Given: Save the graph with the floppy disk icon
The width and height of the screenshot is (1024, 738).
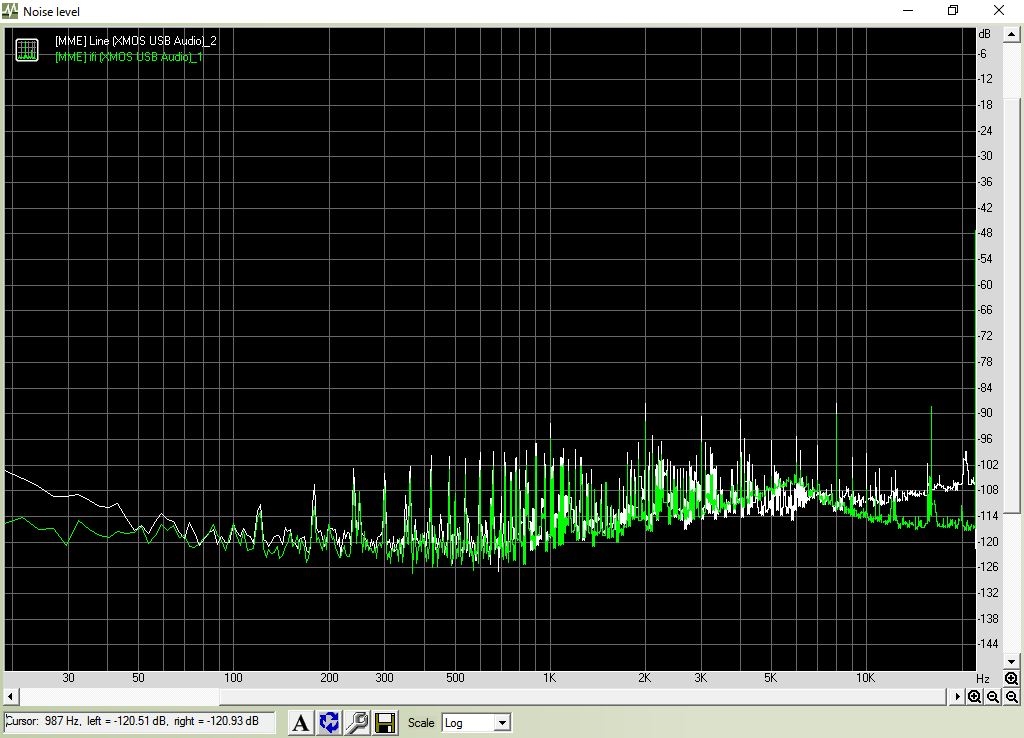Looking at the screenshot, I should click(x=385, y=722).
